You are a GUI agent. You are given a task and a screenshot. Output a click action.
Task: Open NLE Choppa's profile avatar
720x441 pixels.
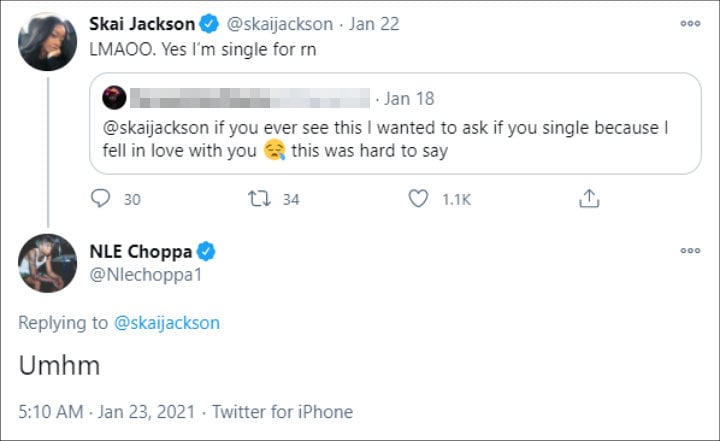click(x=47, y=263)
